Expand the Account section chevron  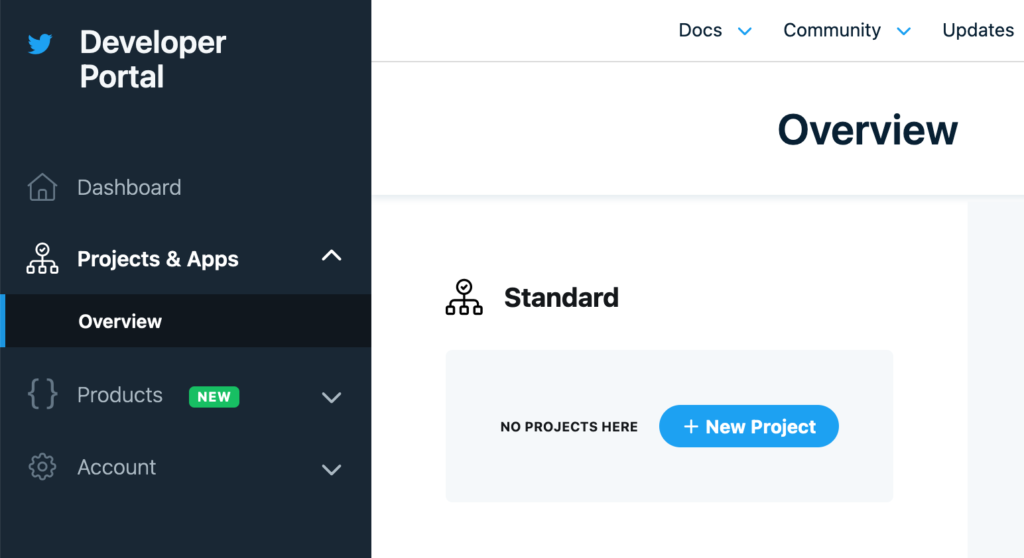tap(332, 469)
